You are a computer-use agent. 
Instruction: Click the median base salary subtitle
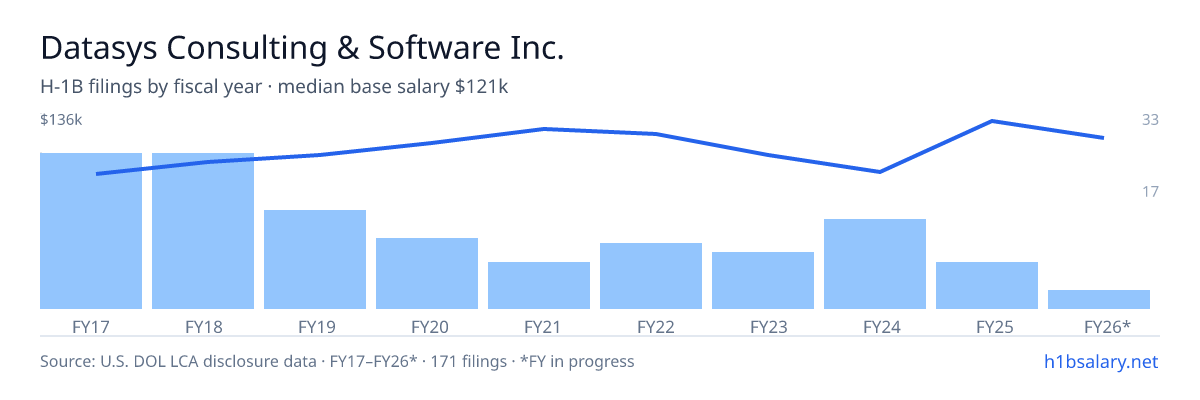click(x=274, y=87)
